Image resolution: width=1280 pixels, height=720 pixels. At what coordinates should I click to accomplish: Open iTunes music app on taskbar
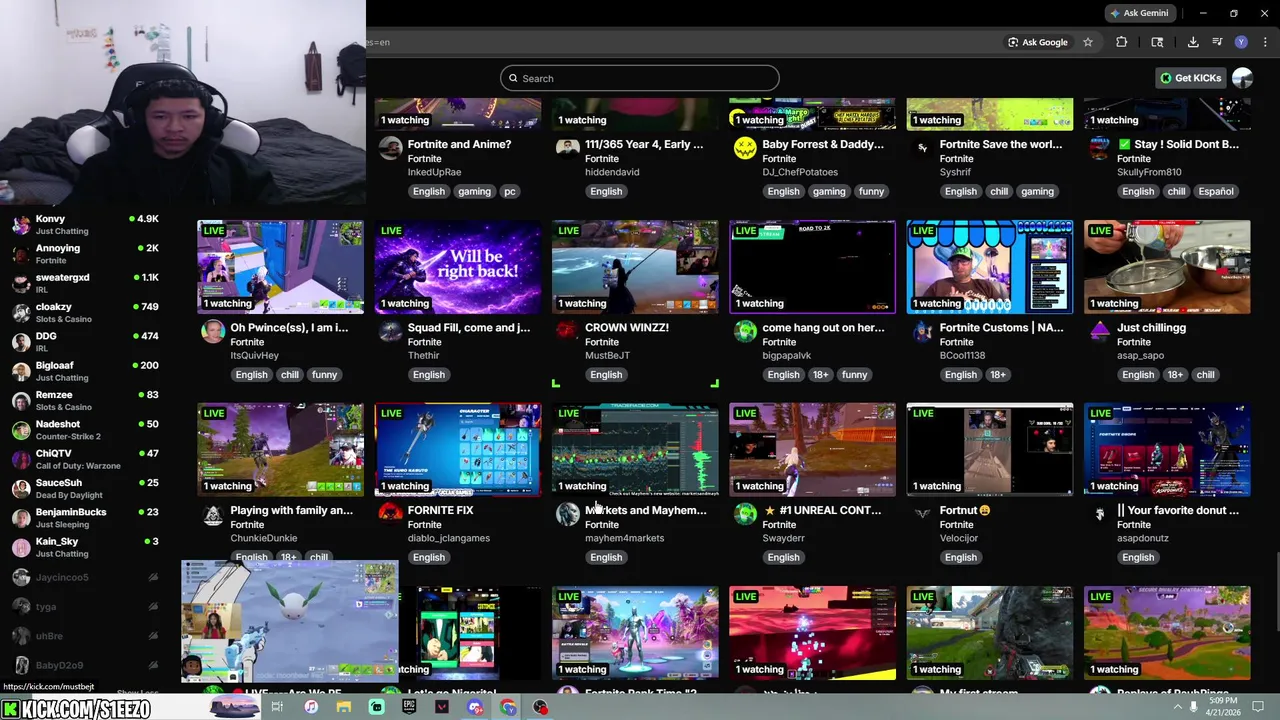coord(311,707)
